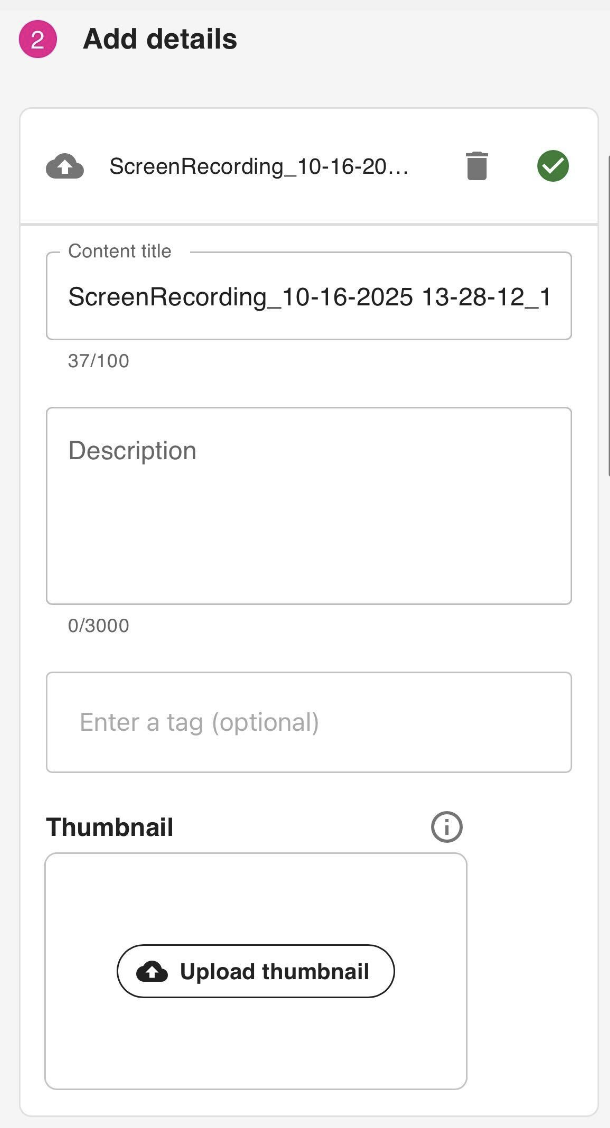Click the 0/3000 description character counter
Viewport: 610px width, 1128px height.
point(98,627)
